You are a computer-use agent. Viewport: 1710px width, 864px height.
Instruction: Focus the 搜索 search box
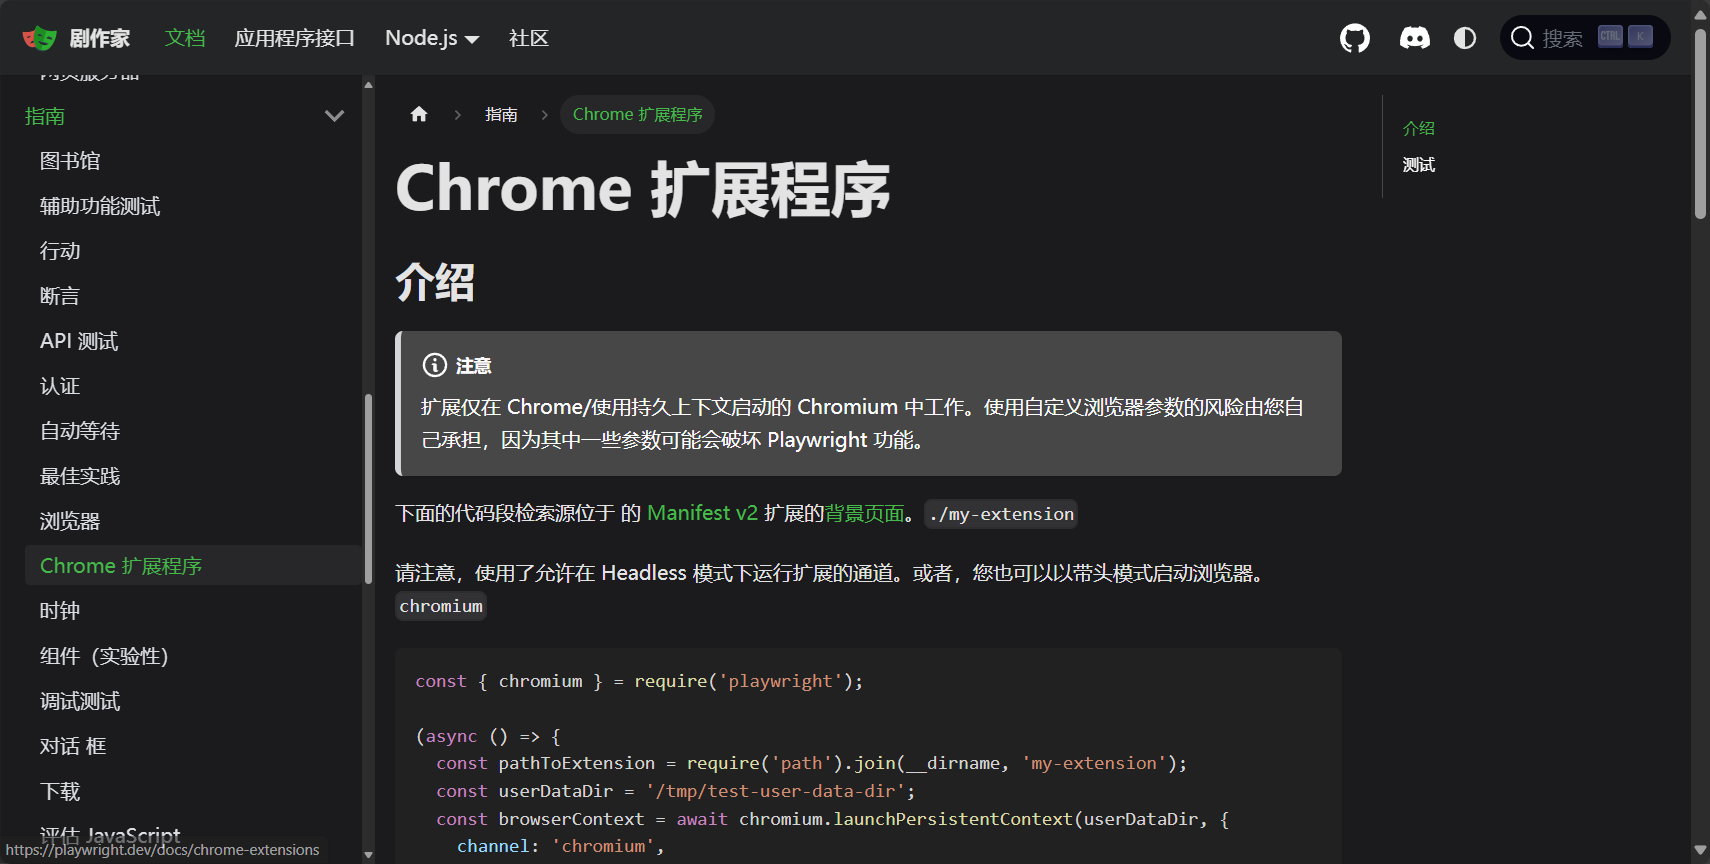click(x=1585, y=38)
